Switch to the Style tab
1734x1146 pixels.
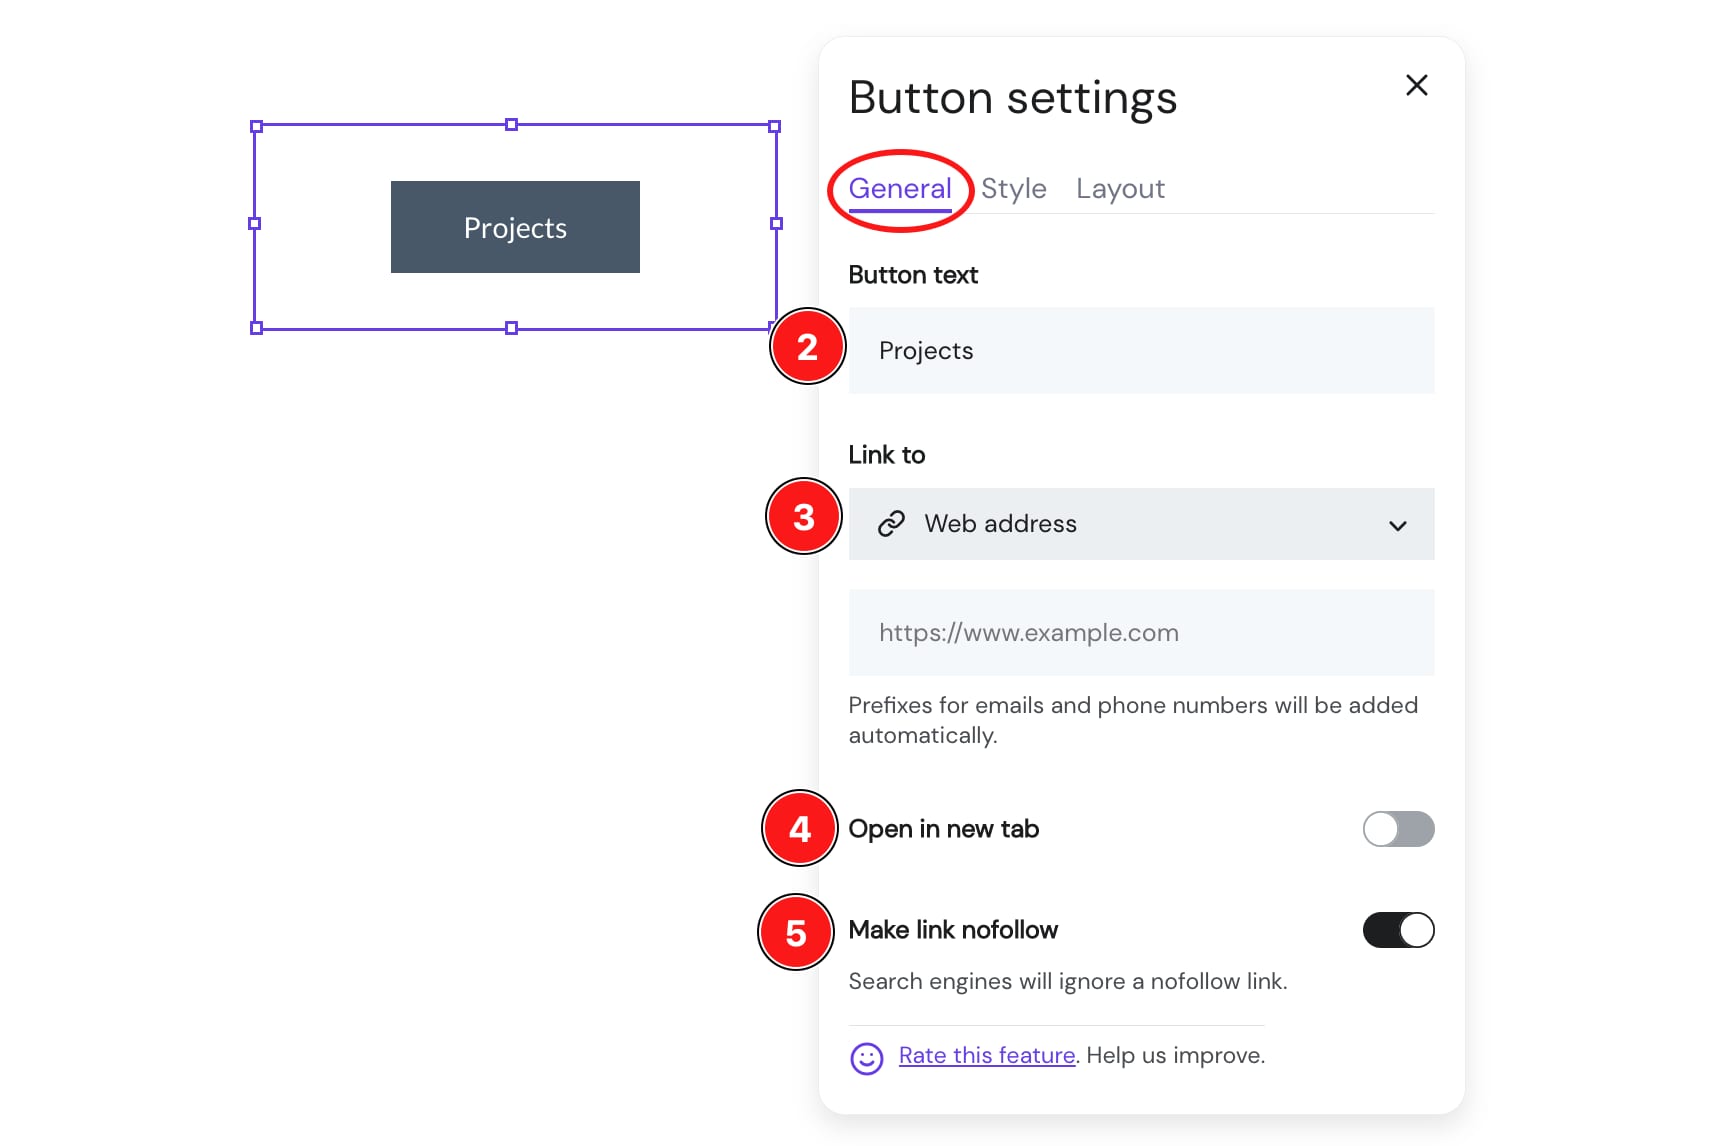1013,188
